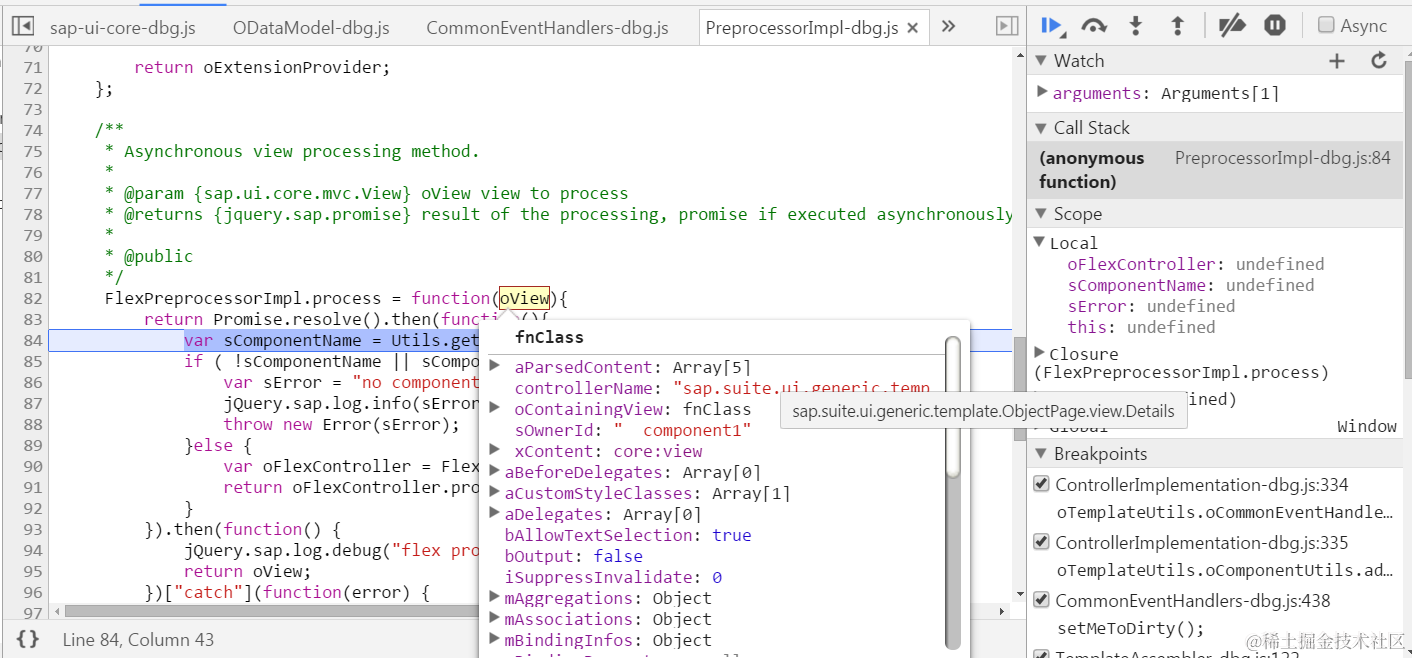
Task: Uncheck ControllerImplementation-dbg.js:334 breakpoint
Action: (1041, 484)
